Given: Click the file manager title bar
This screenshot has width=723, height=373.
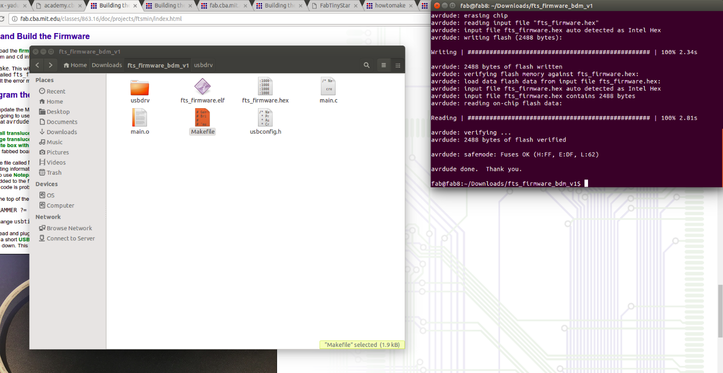Looking at the screenshot, I should click(217, 52).
